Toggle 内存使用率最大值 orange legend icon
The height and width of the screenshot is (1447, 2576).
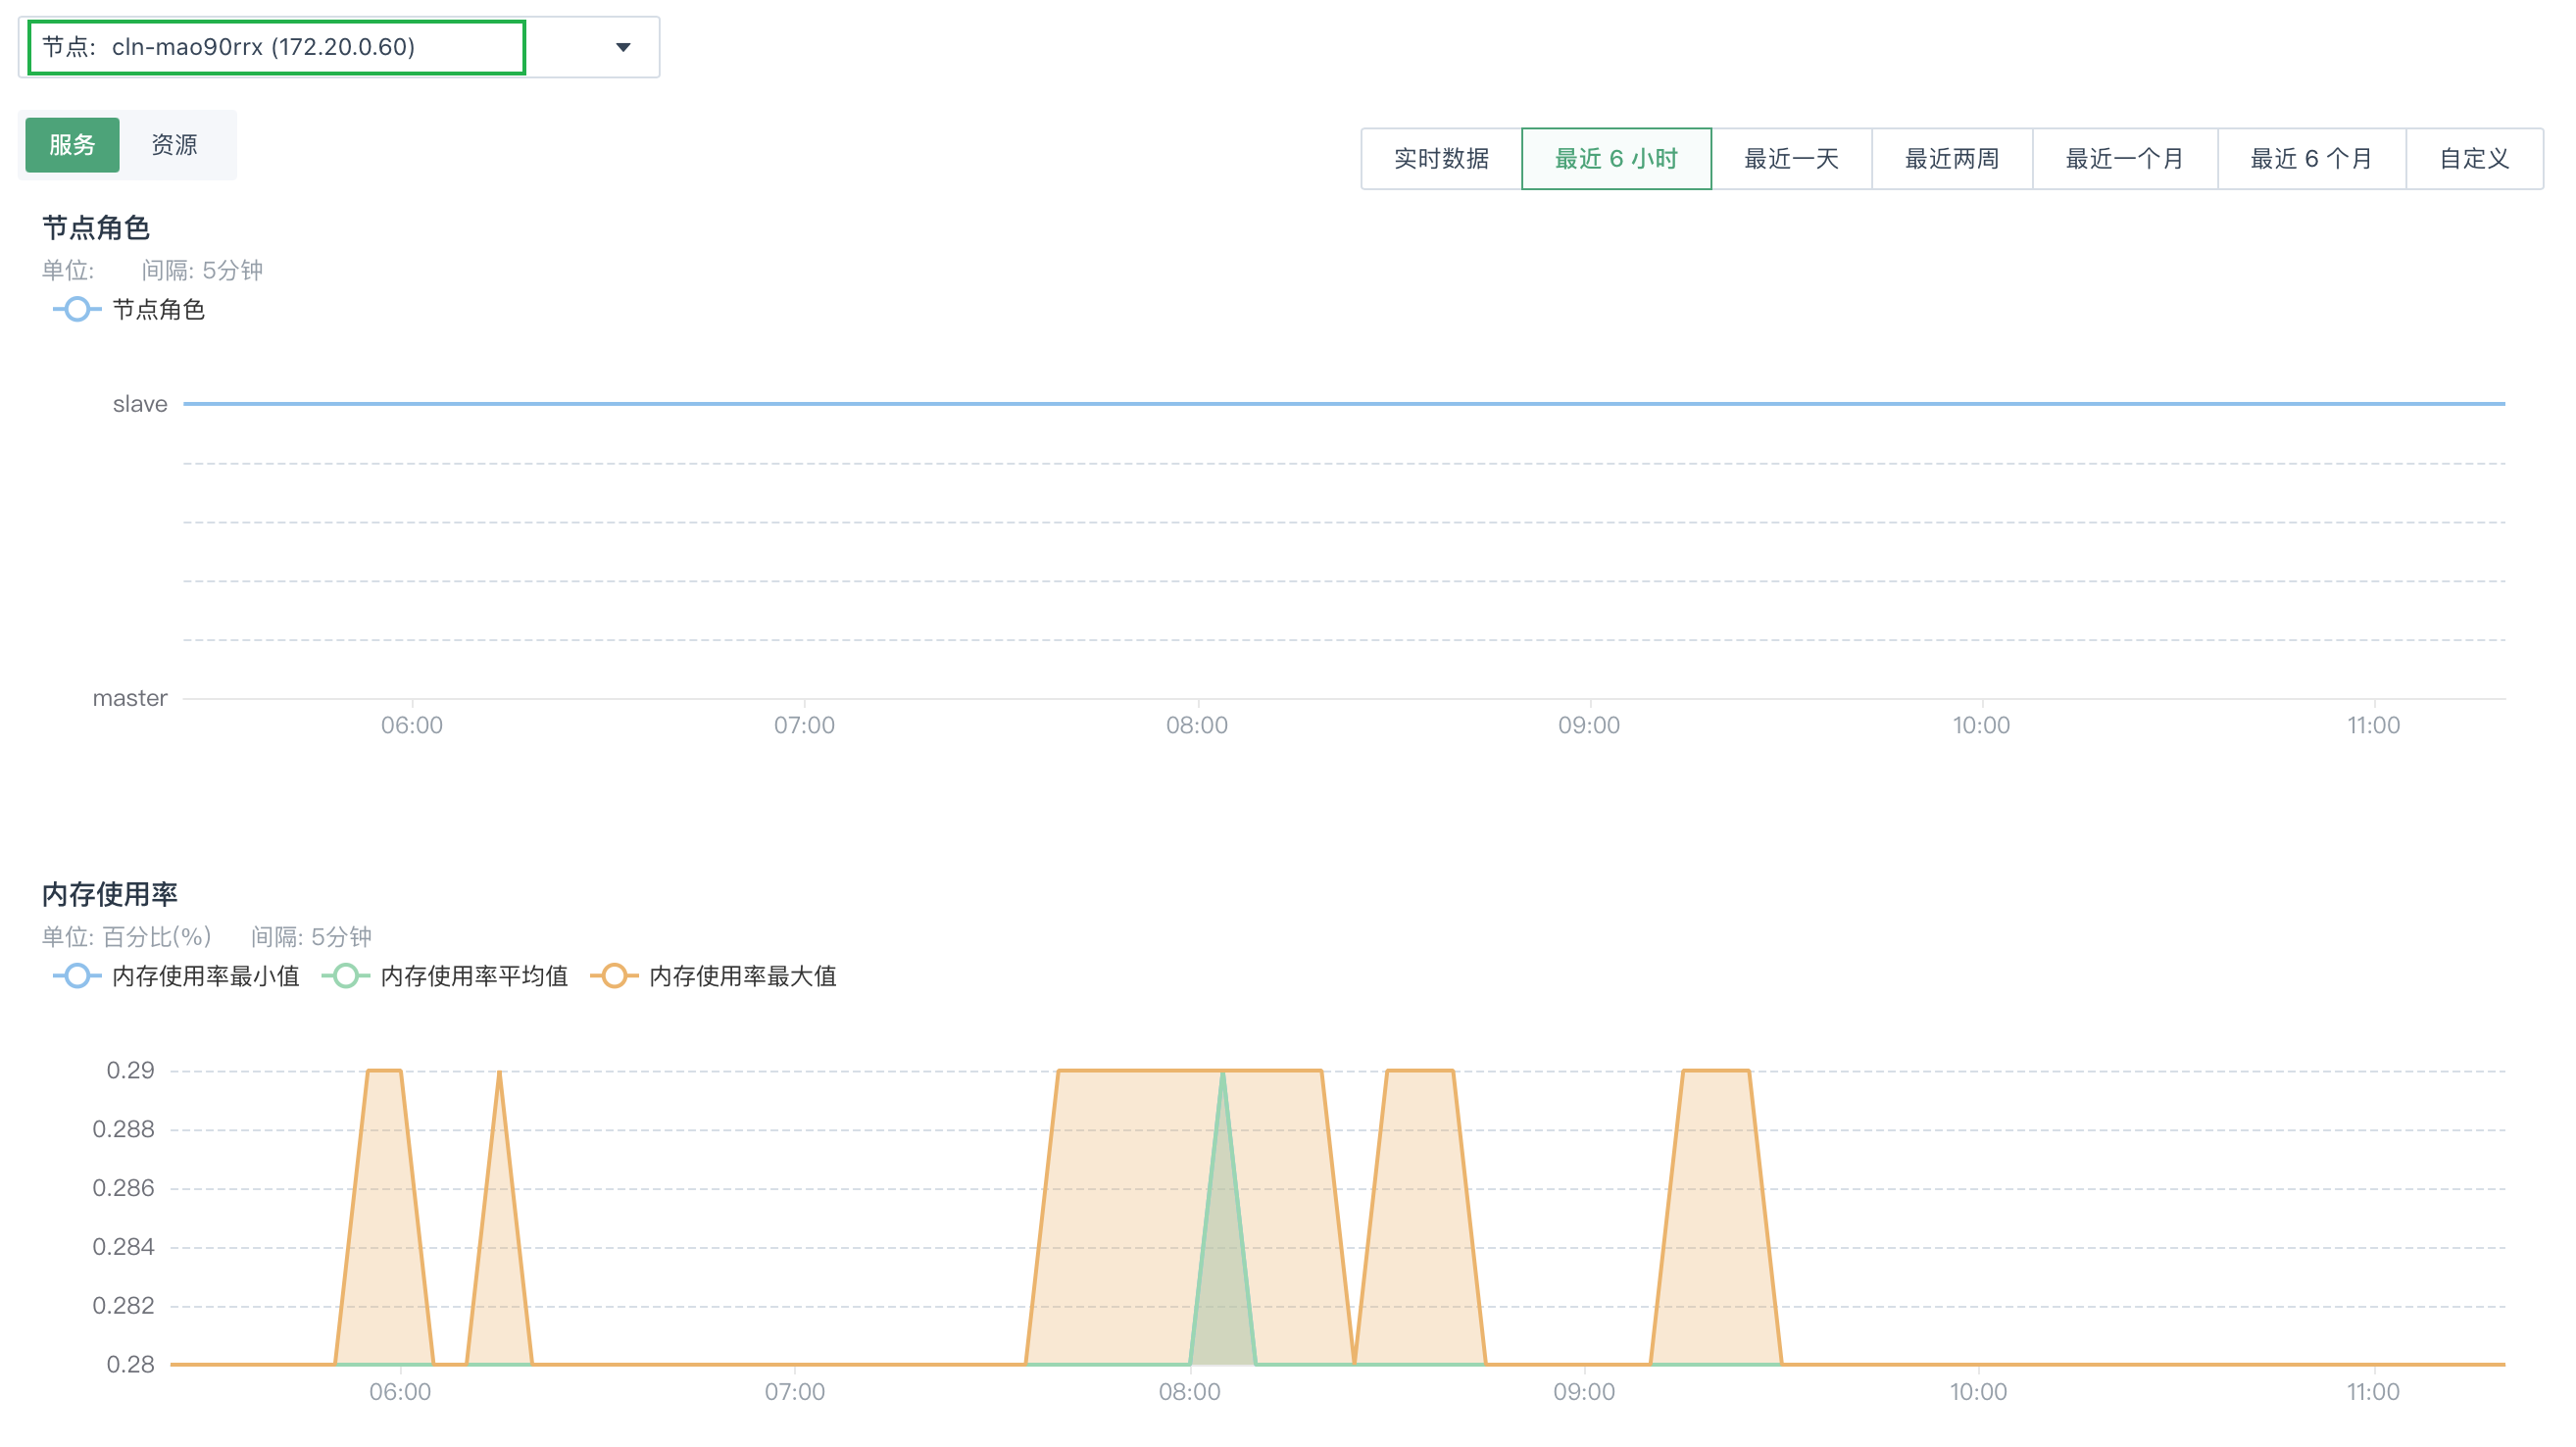[614, 976]
